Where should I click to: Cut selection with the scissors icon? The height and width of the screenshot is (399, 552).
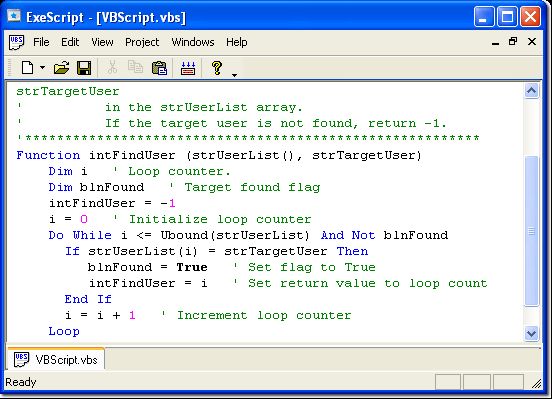pyautogui.click(x=112, y=67)
